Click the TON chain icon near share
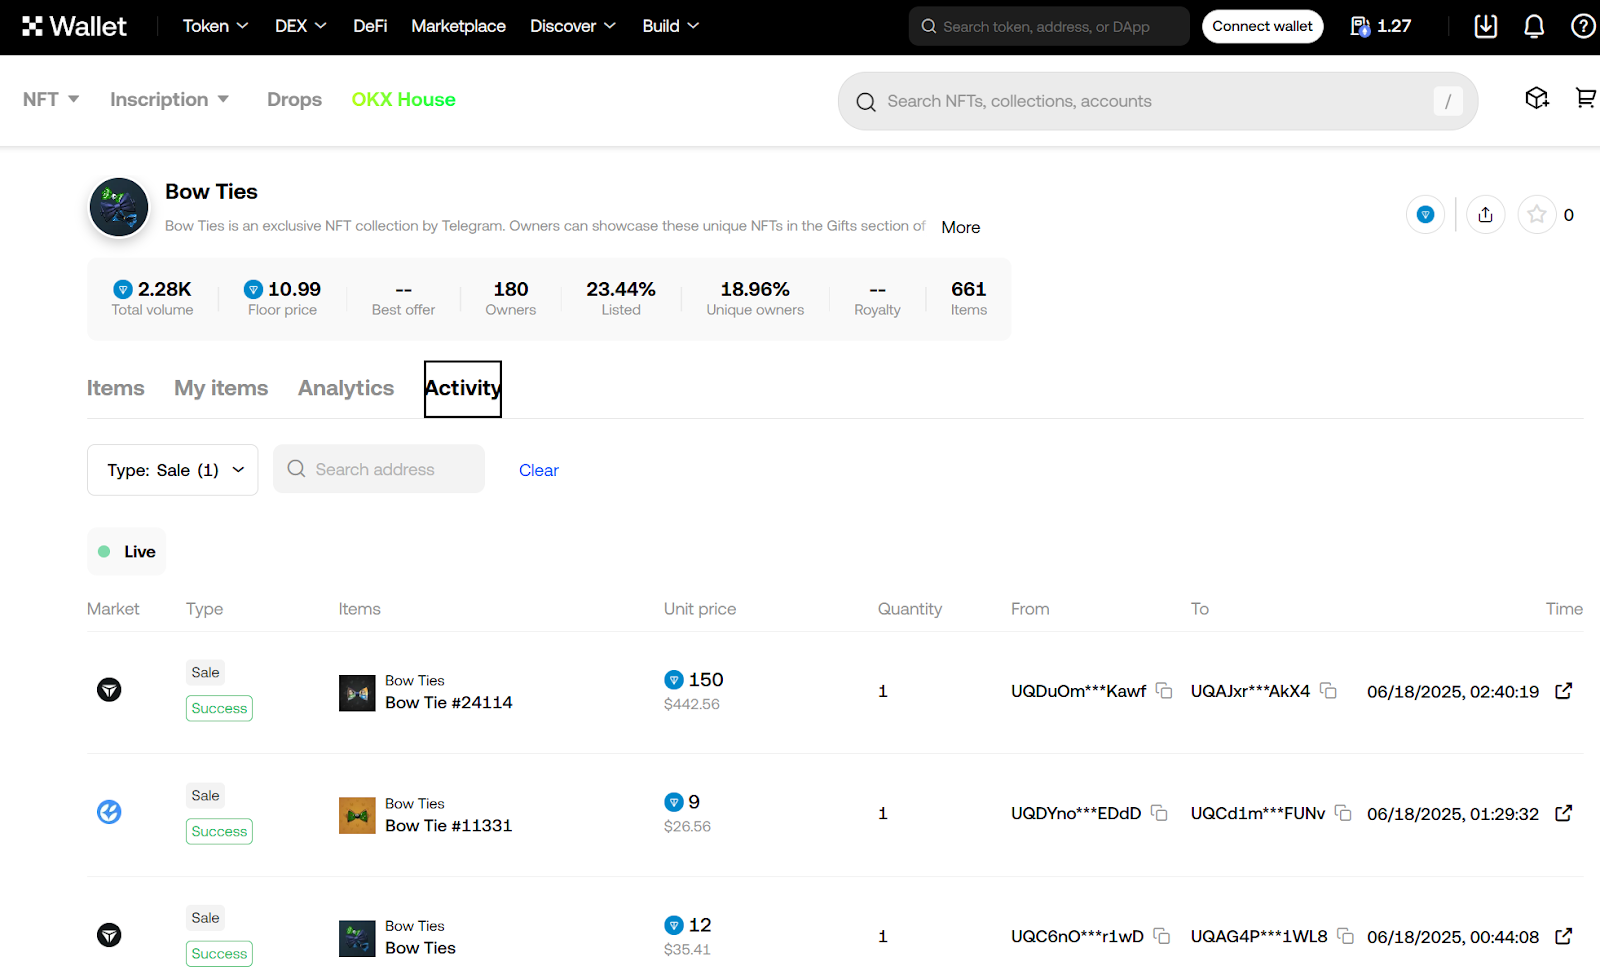The image size is (1600, 979). click(x=1426, y=214)
